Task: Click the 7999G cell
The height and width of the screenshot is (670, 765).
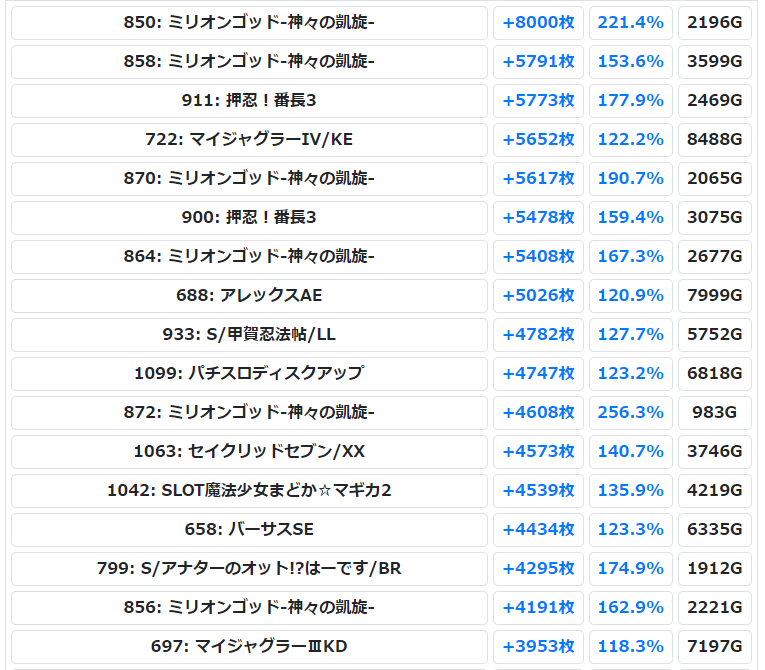Action: 715,296
